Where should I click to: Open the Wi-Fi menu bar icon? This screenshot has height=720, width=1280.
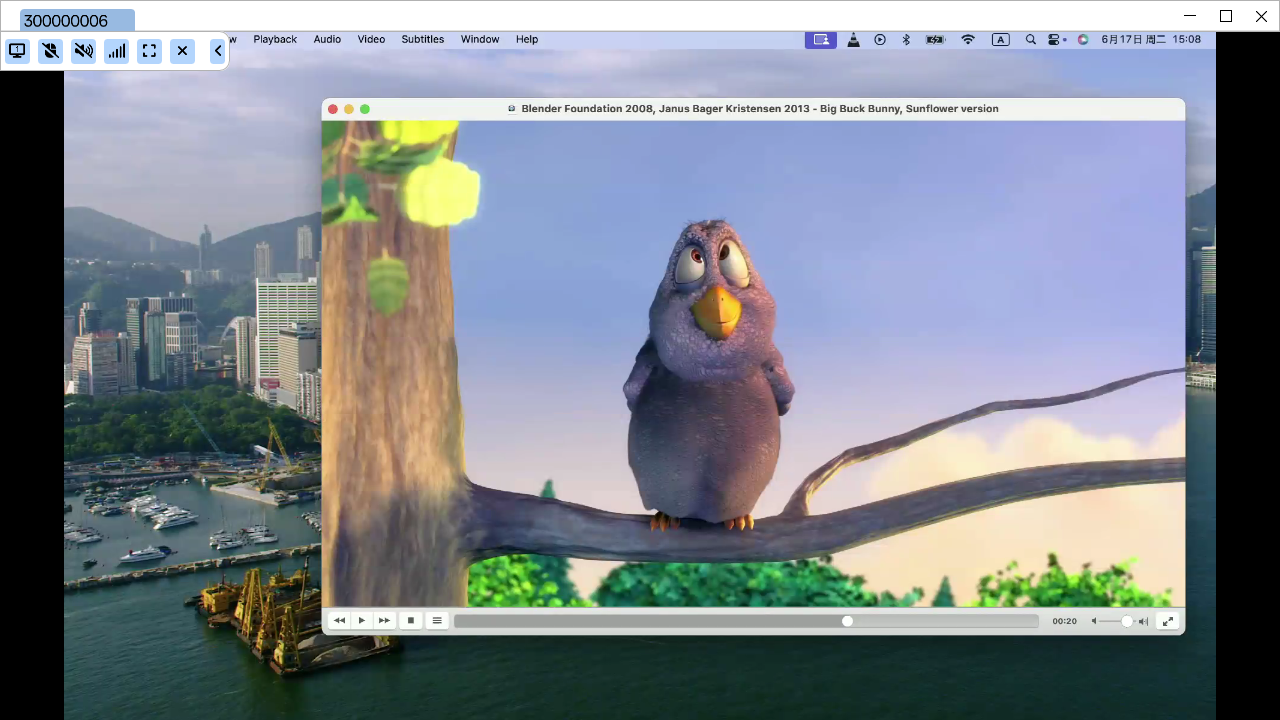[x=968, y=40]
